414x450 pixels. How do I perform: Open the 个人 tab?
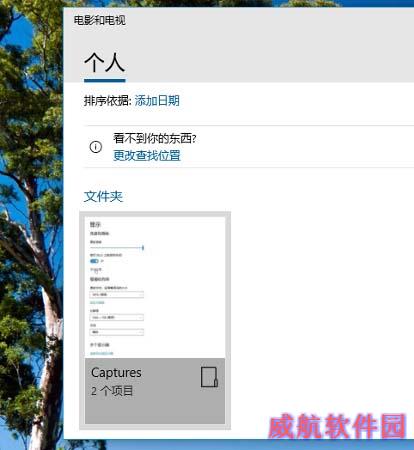click(x=105, y=62)
